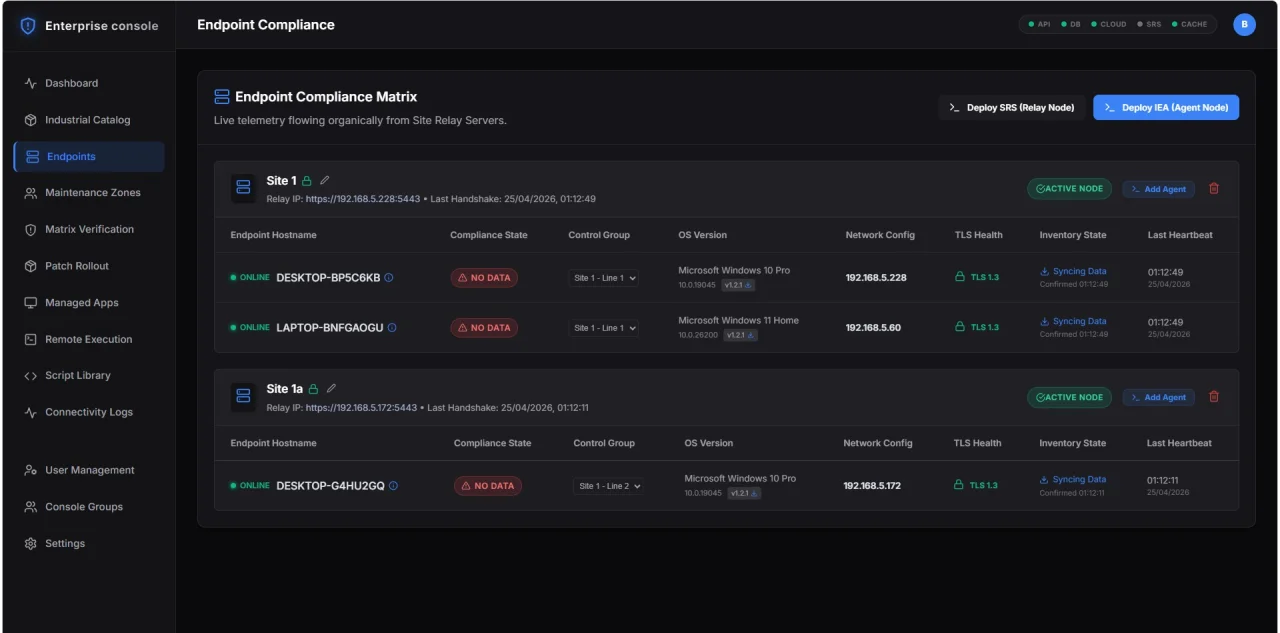This screenshot has height=633, width=1280.
Task: Click the green lock icon beside Site 1
Action: coord(307,181)
